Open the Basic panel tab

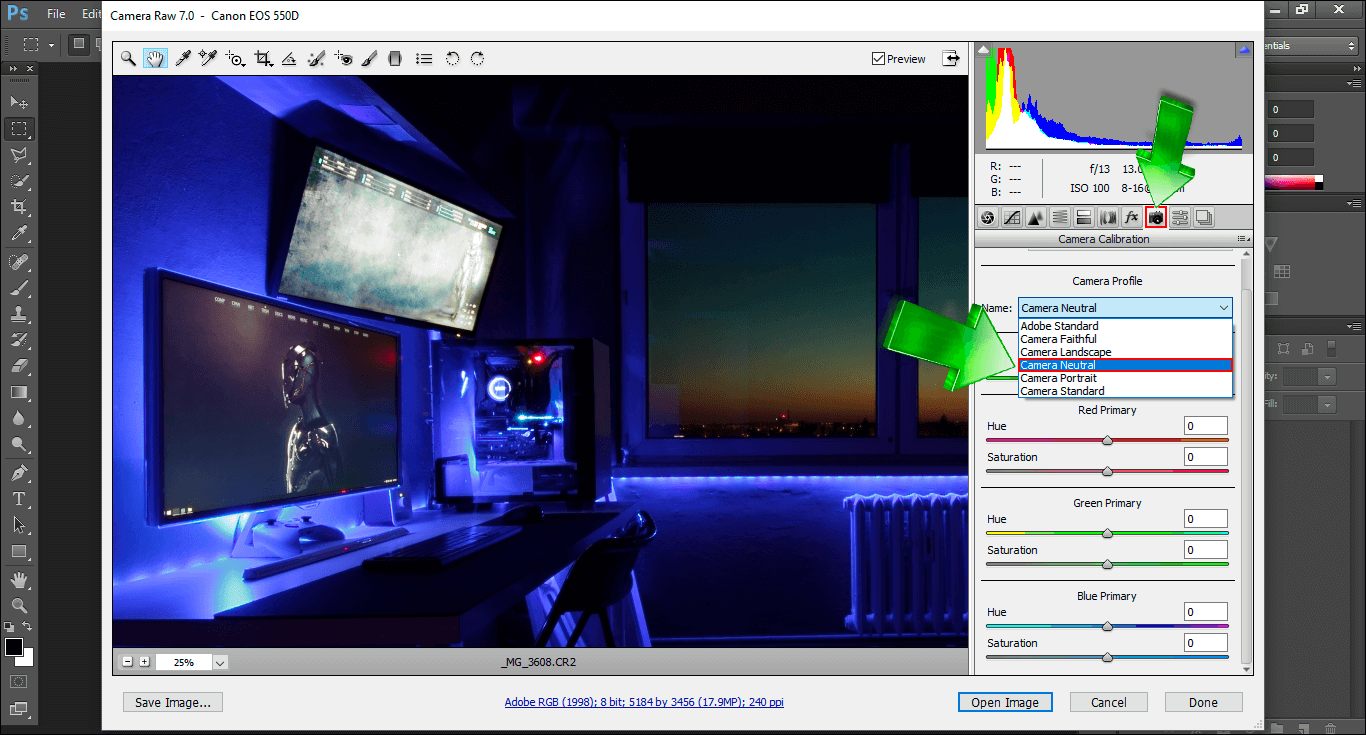pos(988,217)
